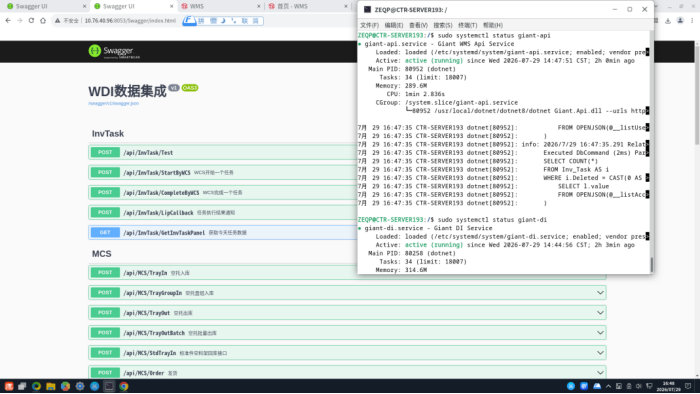Open terminal 帮助(H) menu

492,25
